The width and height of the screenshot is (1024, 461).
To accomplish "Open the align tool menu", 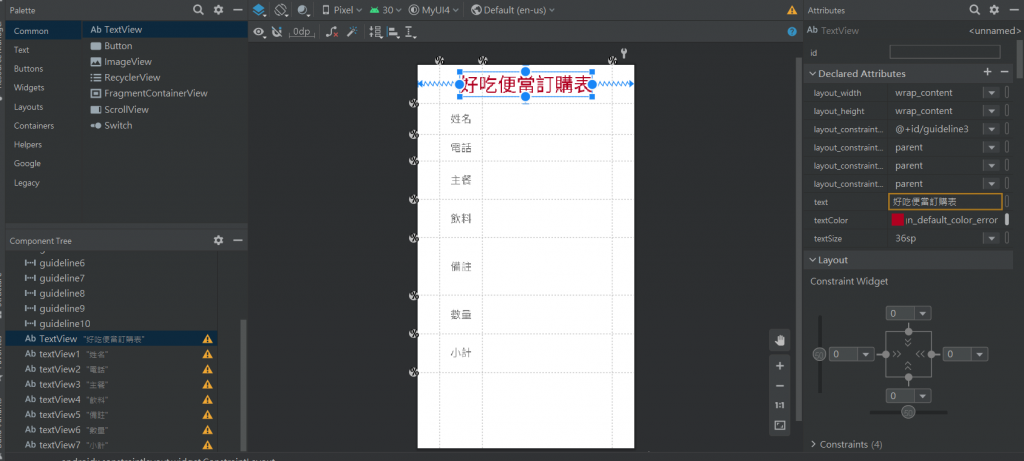I will [x=393, y=31].
